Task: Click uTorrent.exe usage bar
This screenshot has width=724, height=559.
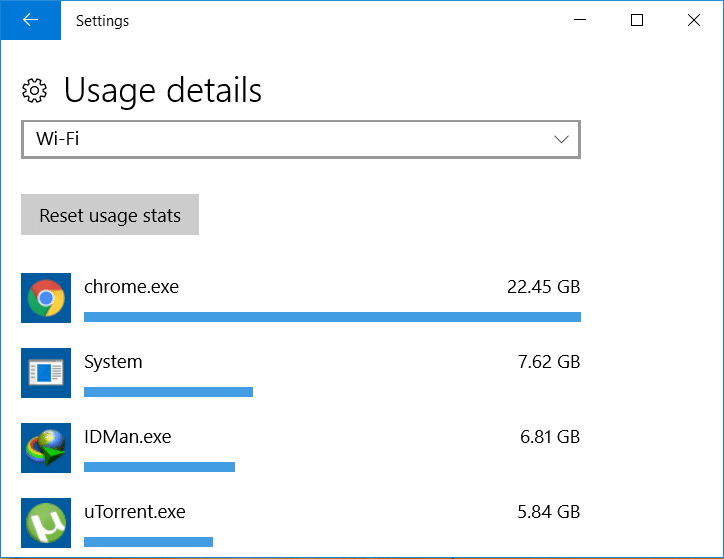Action: 148,542
